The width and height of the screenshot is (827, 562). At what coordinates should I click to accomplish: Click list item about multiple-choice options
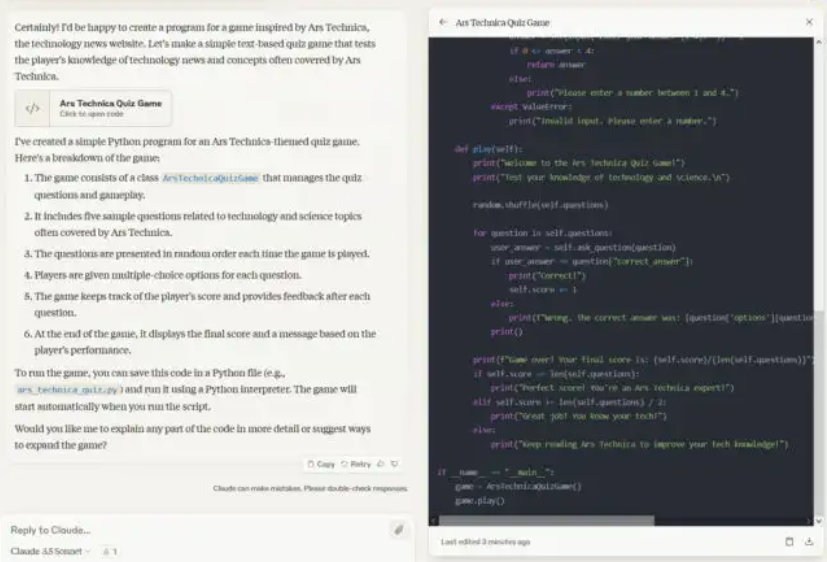pyautogui.click(x=168, y=275)
